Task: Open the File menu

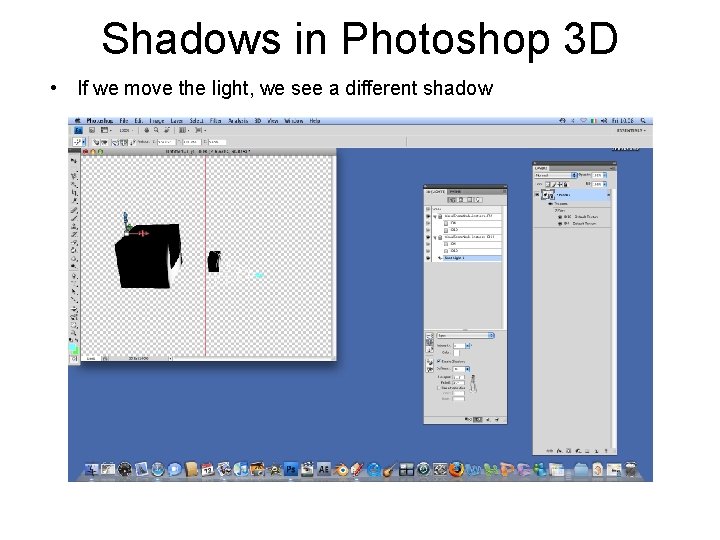Action: point(124,121)
